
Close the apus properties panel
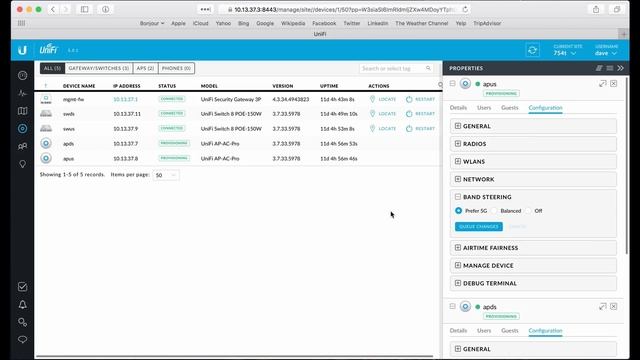click(613, 84)
